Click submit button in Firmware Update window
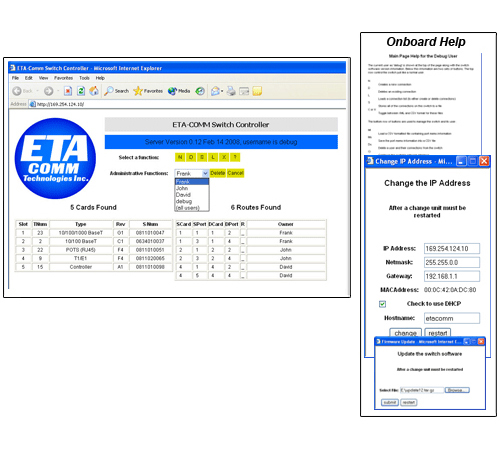Screen dimensions: 500x452 (390, 402)
